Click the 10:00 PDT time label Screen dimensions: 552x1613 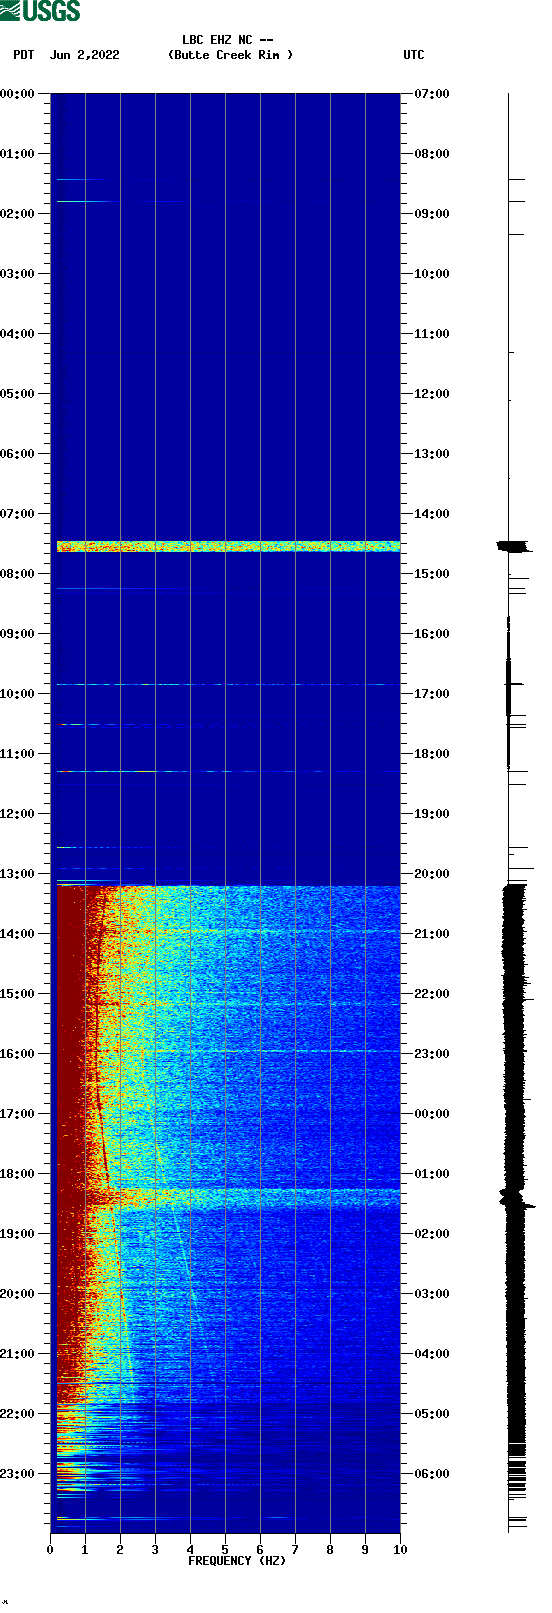(x=17, y=694)
